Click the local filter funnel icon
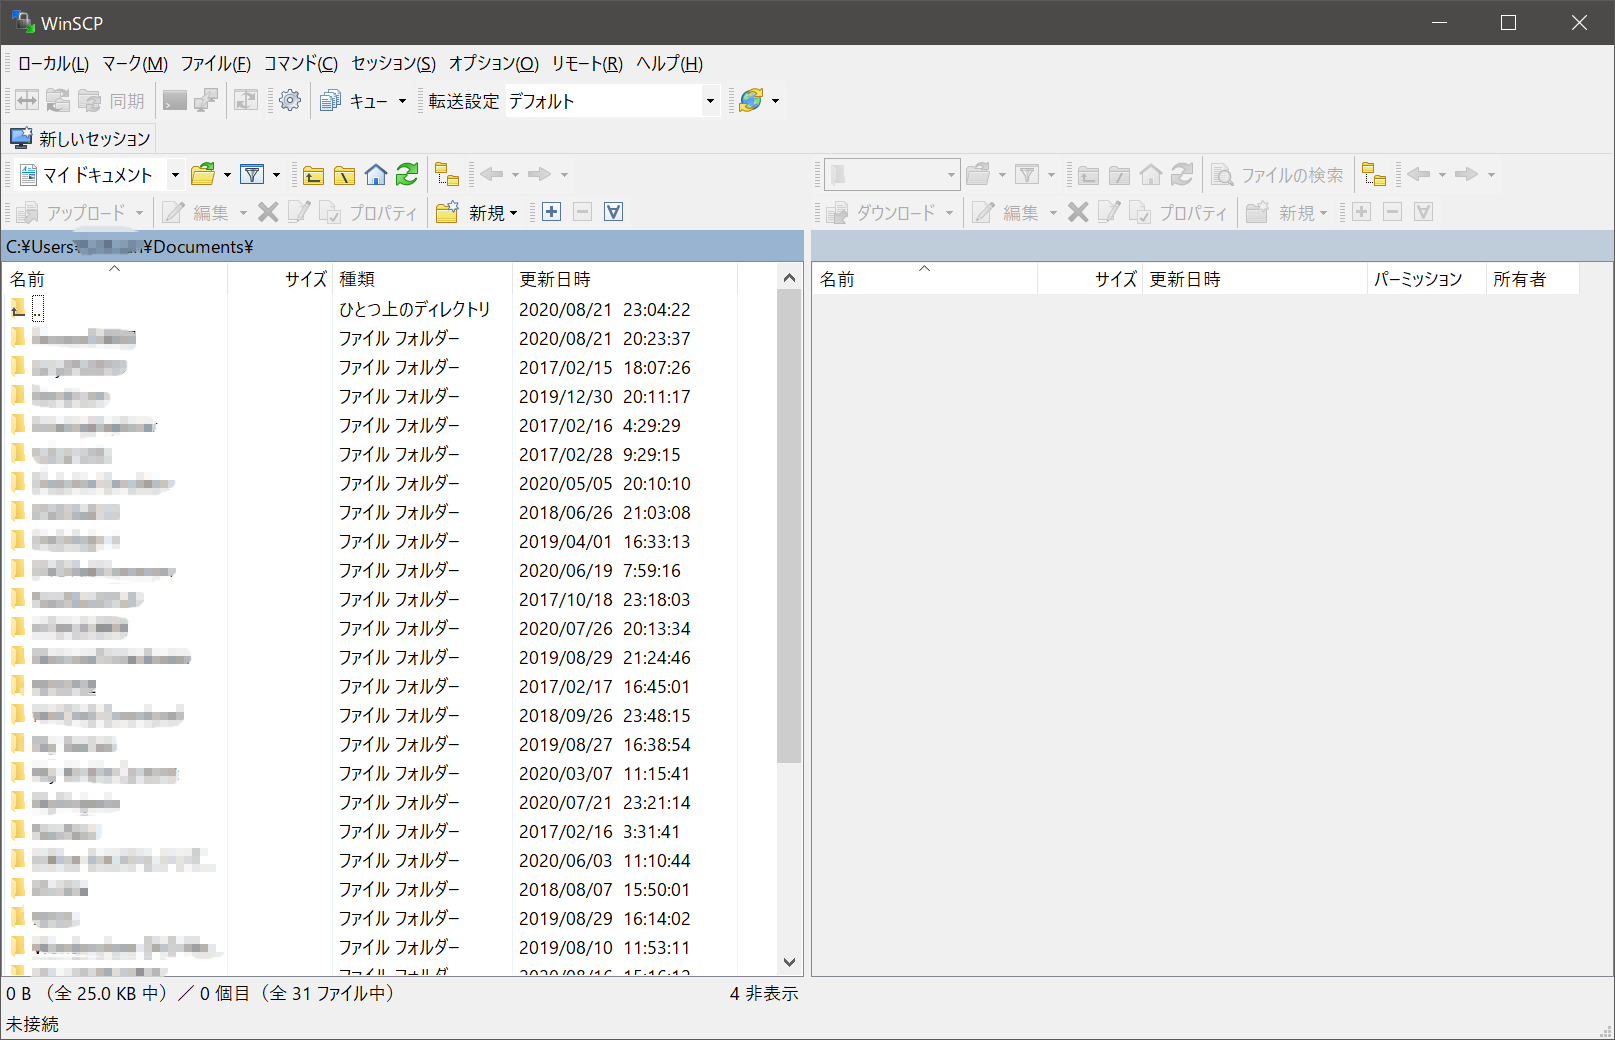Viewport: 1615px width, 1040px height. 253,175
